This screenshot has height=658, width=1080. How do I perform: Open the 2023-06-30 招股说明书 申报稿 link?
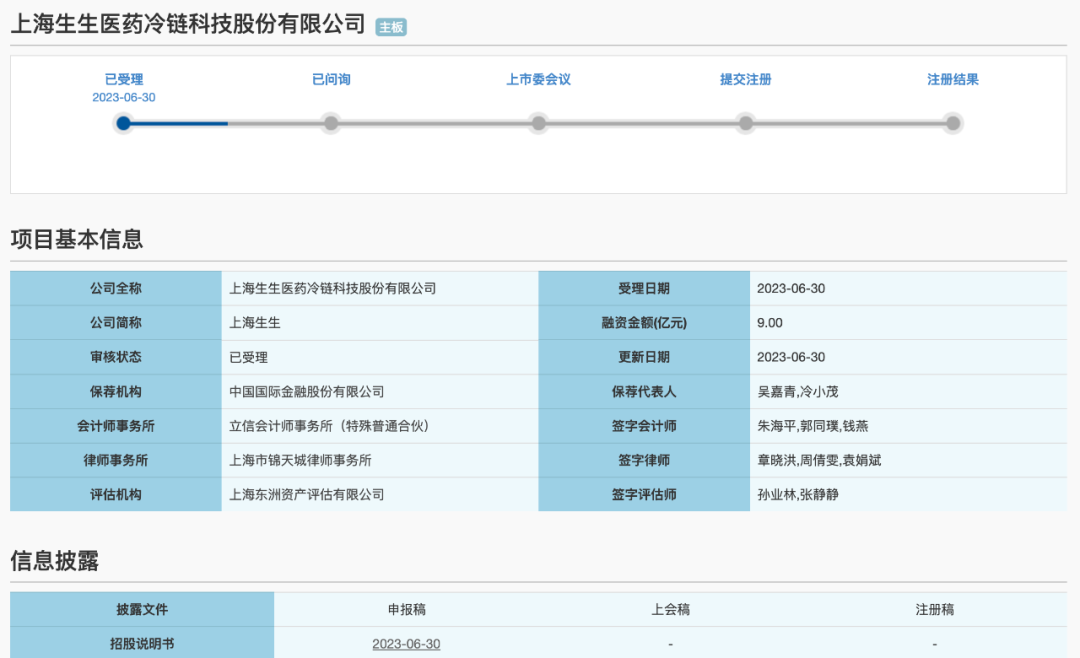(x=406, y=644)
